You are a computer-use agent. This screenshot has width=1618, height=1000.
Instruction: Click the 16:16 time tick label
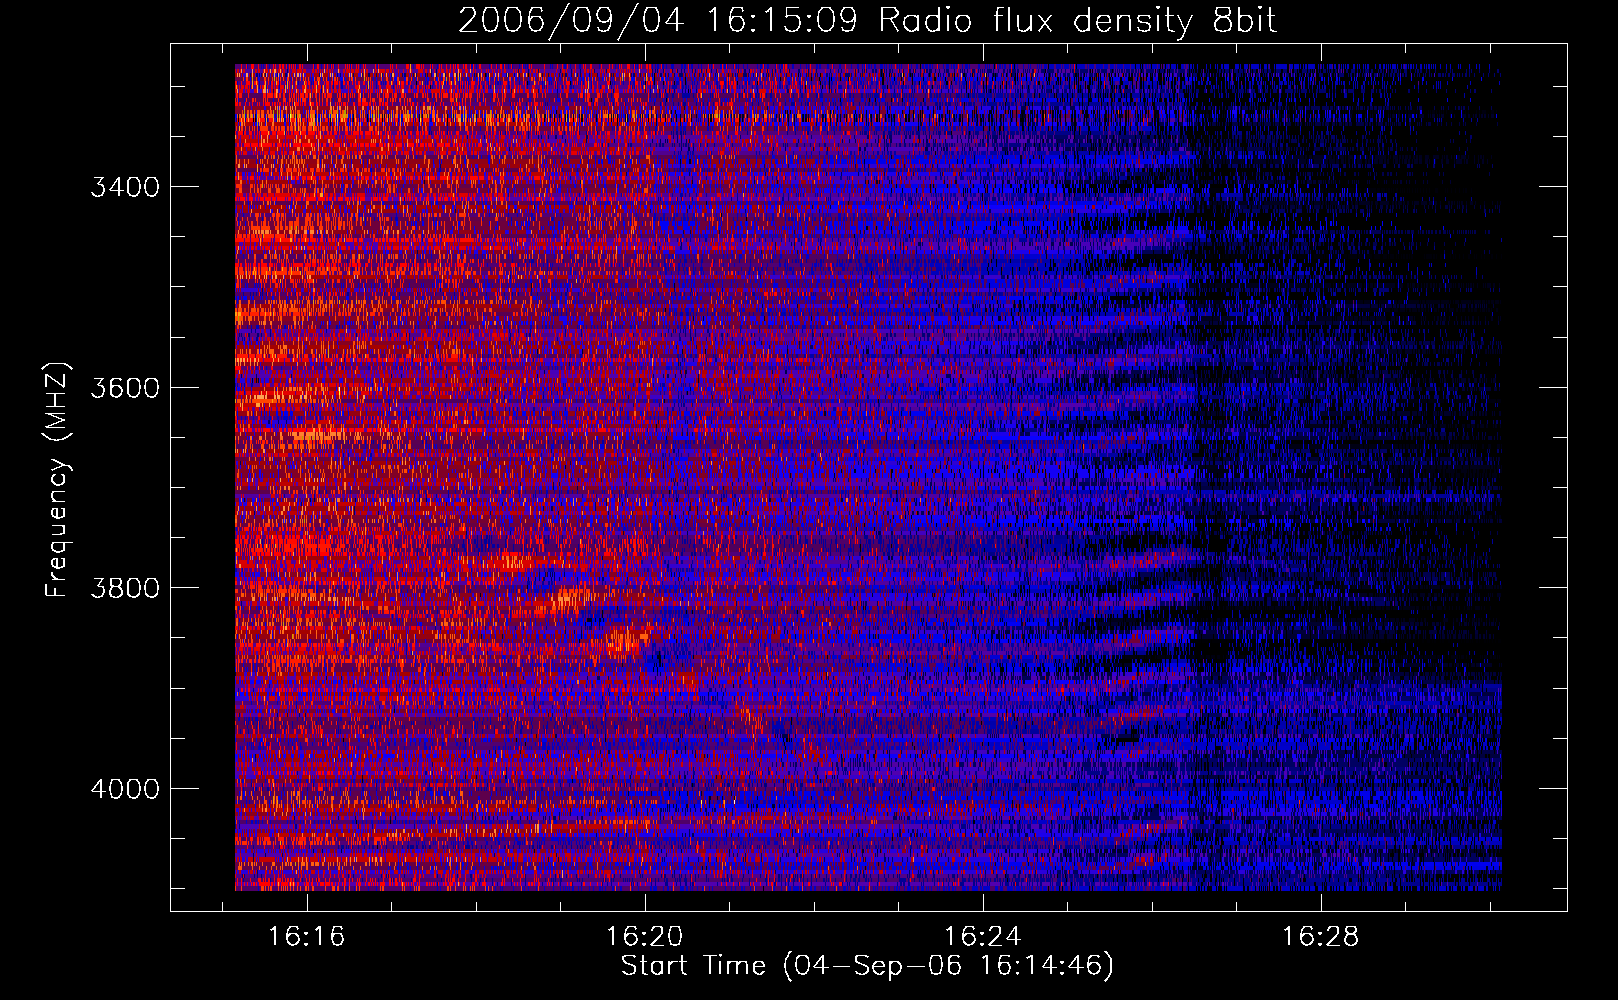coord(307,937)
